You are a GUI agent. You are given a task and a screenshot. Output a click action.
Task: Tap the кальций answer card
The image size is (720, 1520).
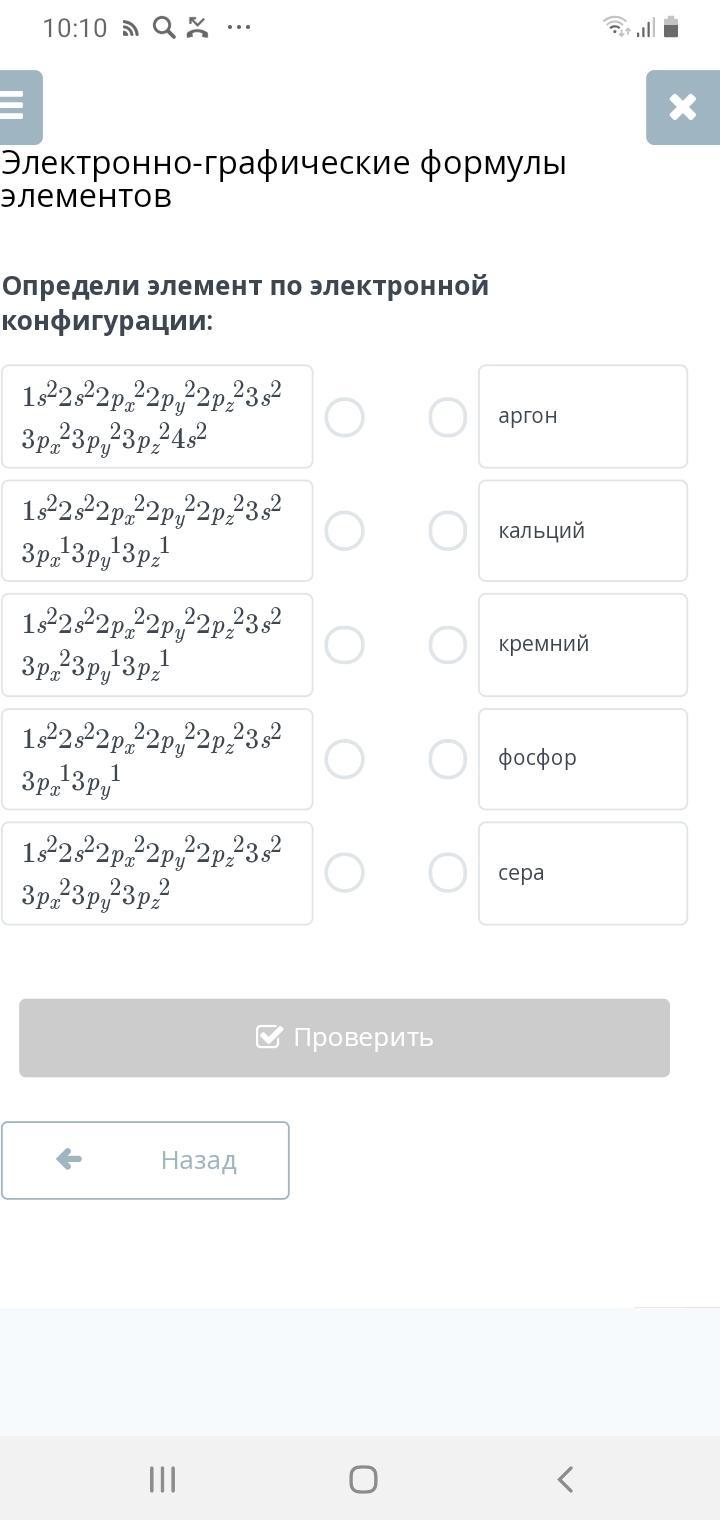pyautogui.click(x=582, y=531)
